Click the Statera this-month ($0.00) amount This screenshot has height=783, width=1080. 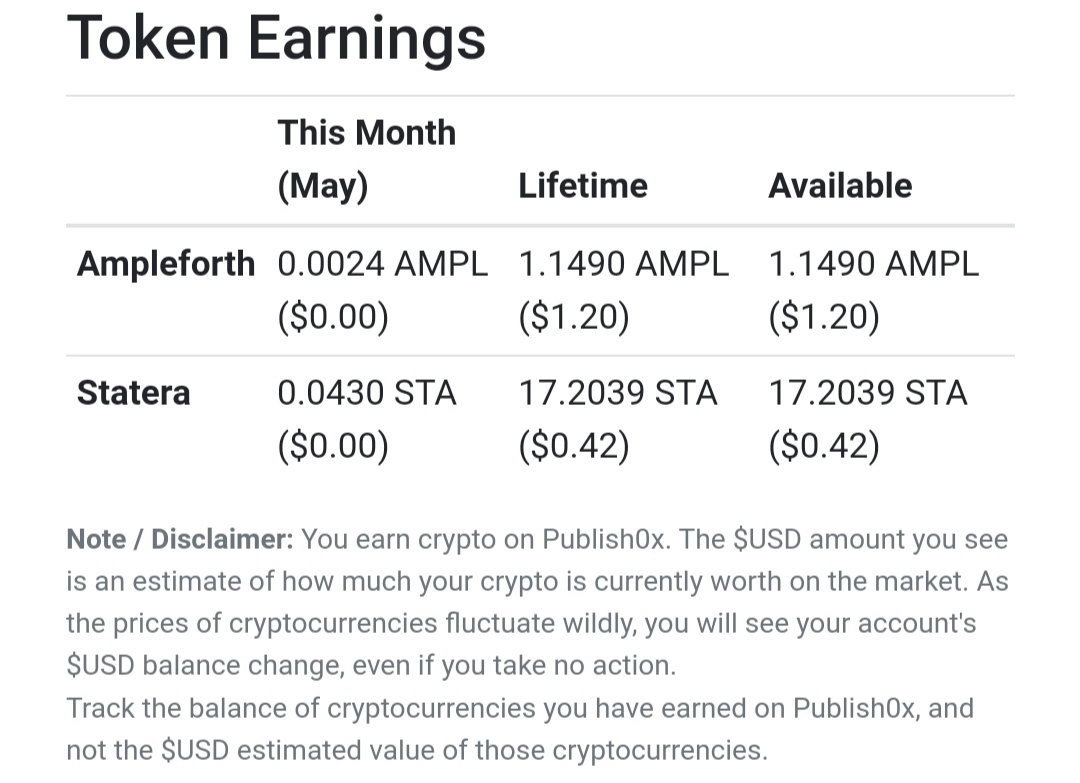pos(333,446)
